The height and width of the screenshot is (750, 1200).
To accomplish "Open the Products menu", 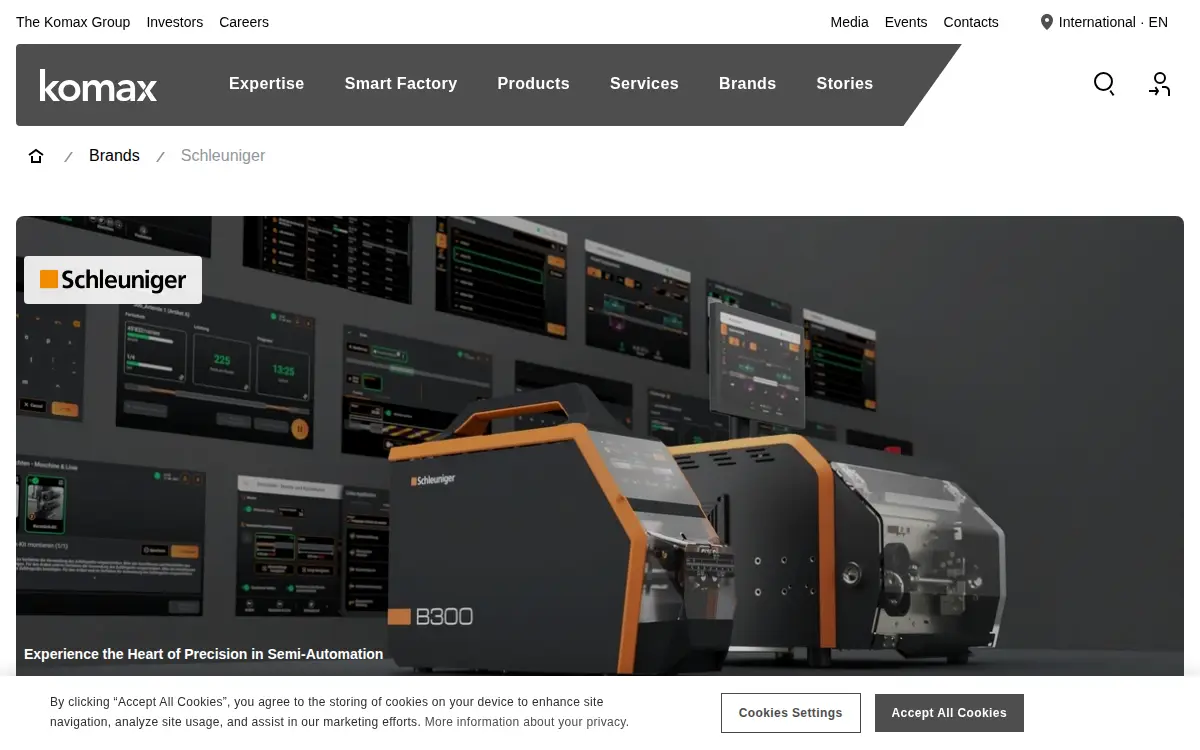I will [533, 84].
